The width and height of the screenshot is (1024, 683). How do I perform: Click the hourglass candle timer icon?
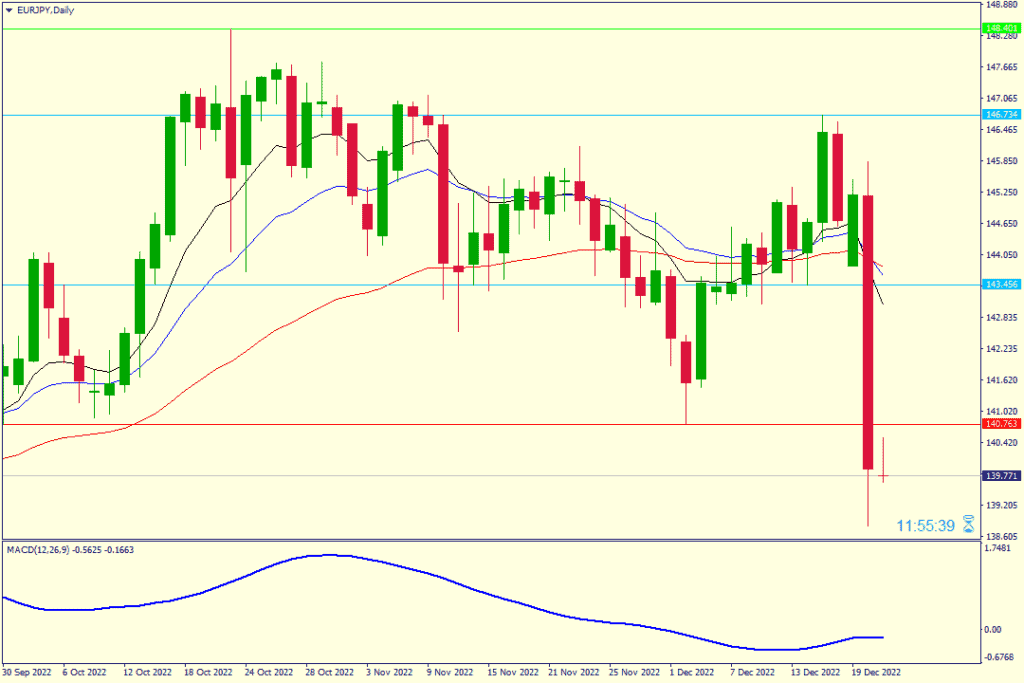point(968,525)
